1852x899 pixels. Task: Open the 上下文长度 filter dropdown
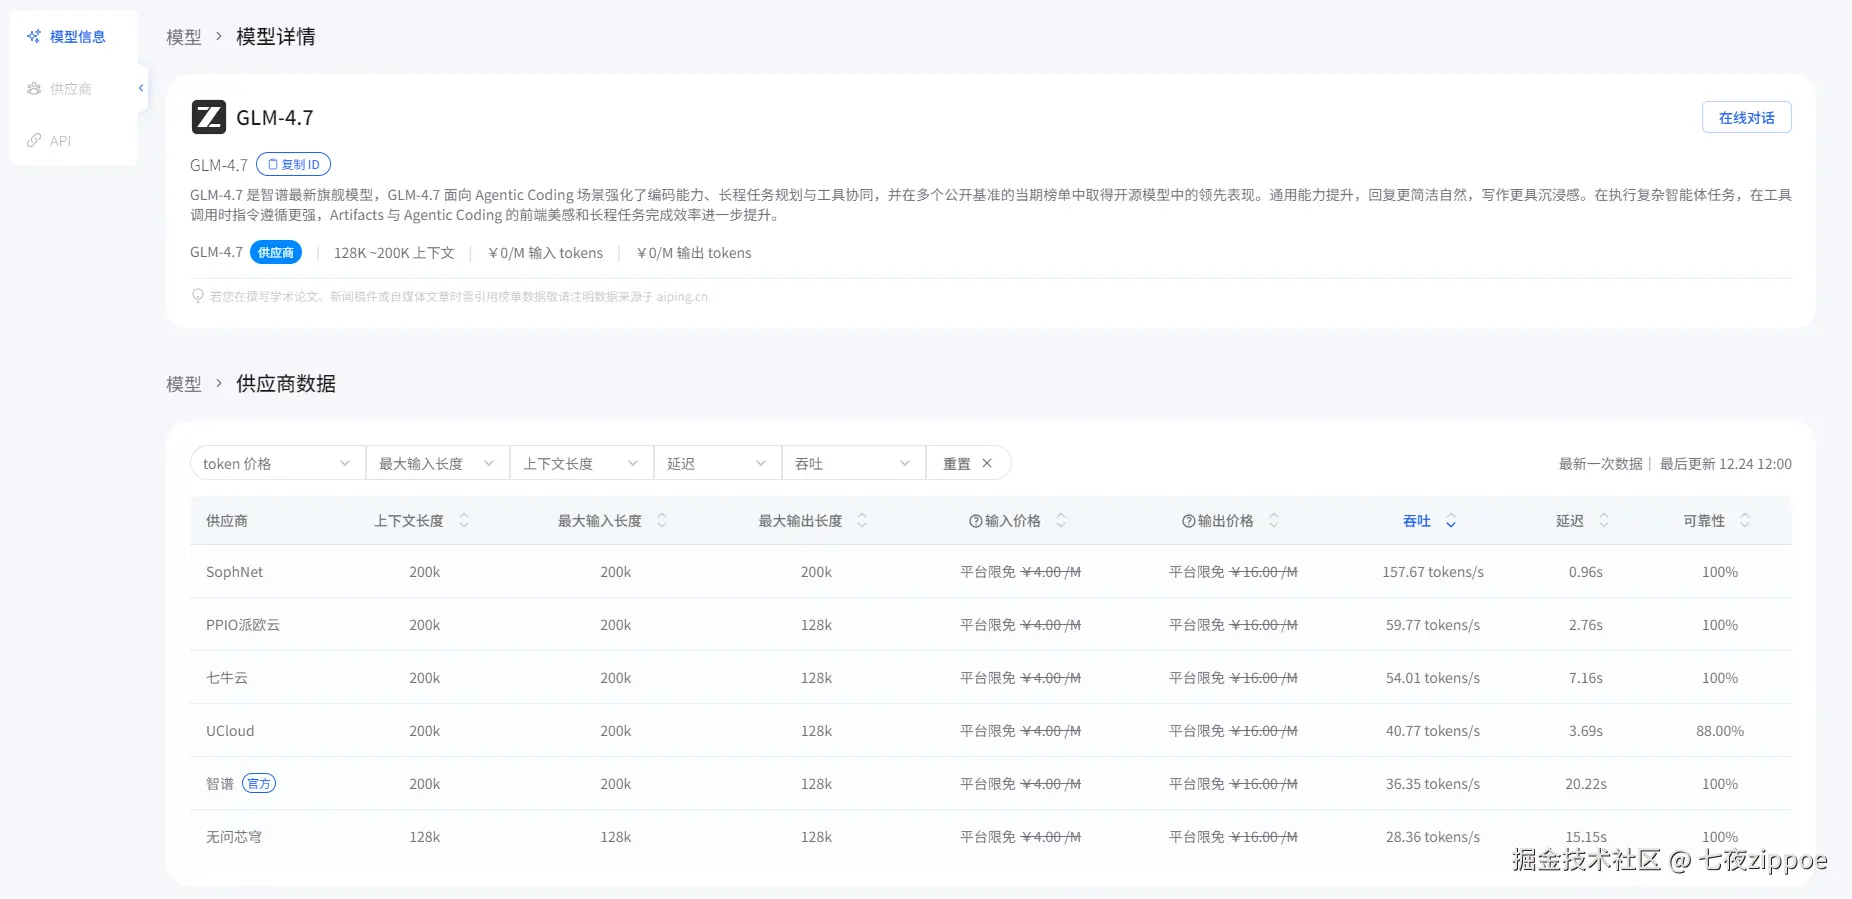coord(581,463)
